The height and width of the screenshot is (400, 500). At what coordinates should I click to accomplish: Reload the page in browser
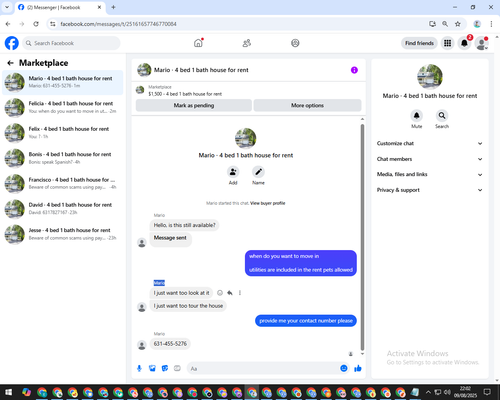[36, 24]
